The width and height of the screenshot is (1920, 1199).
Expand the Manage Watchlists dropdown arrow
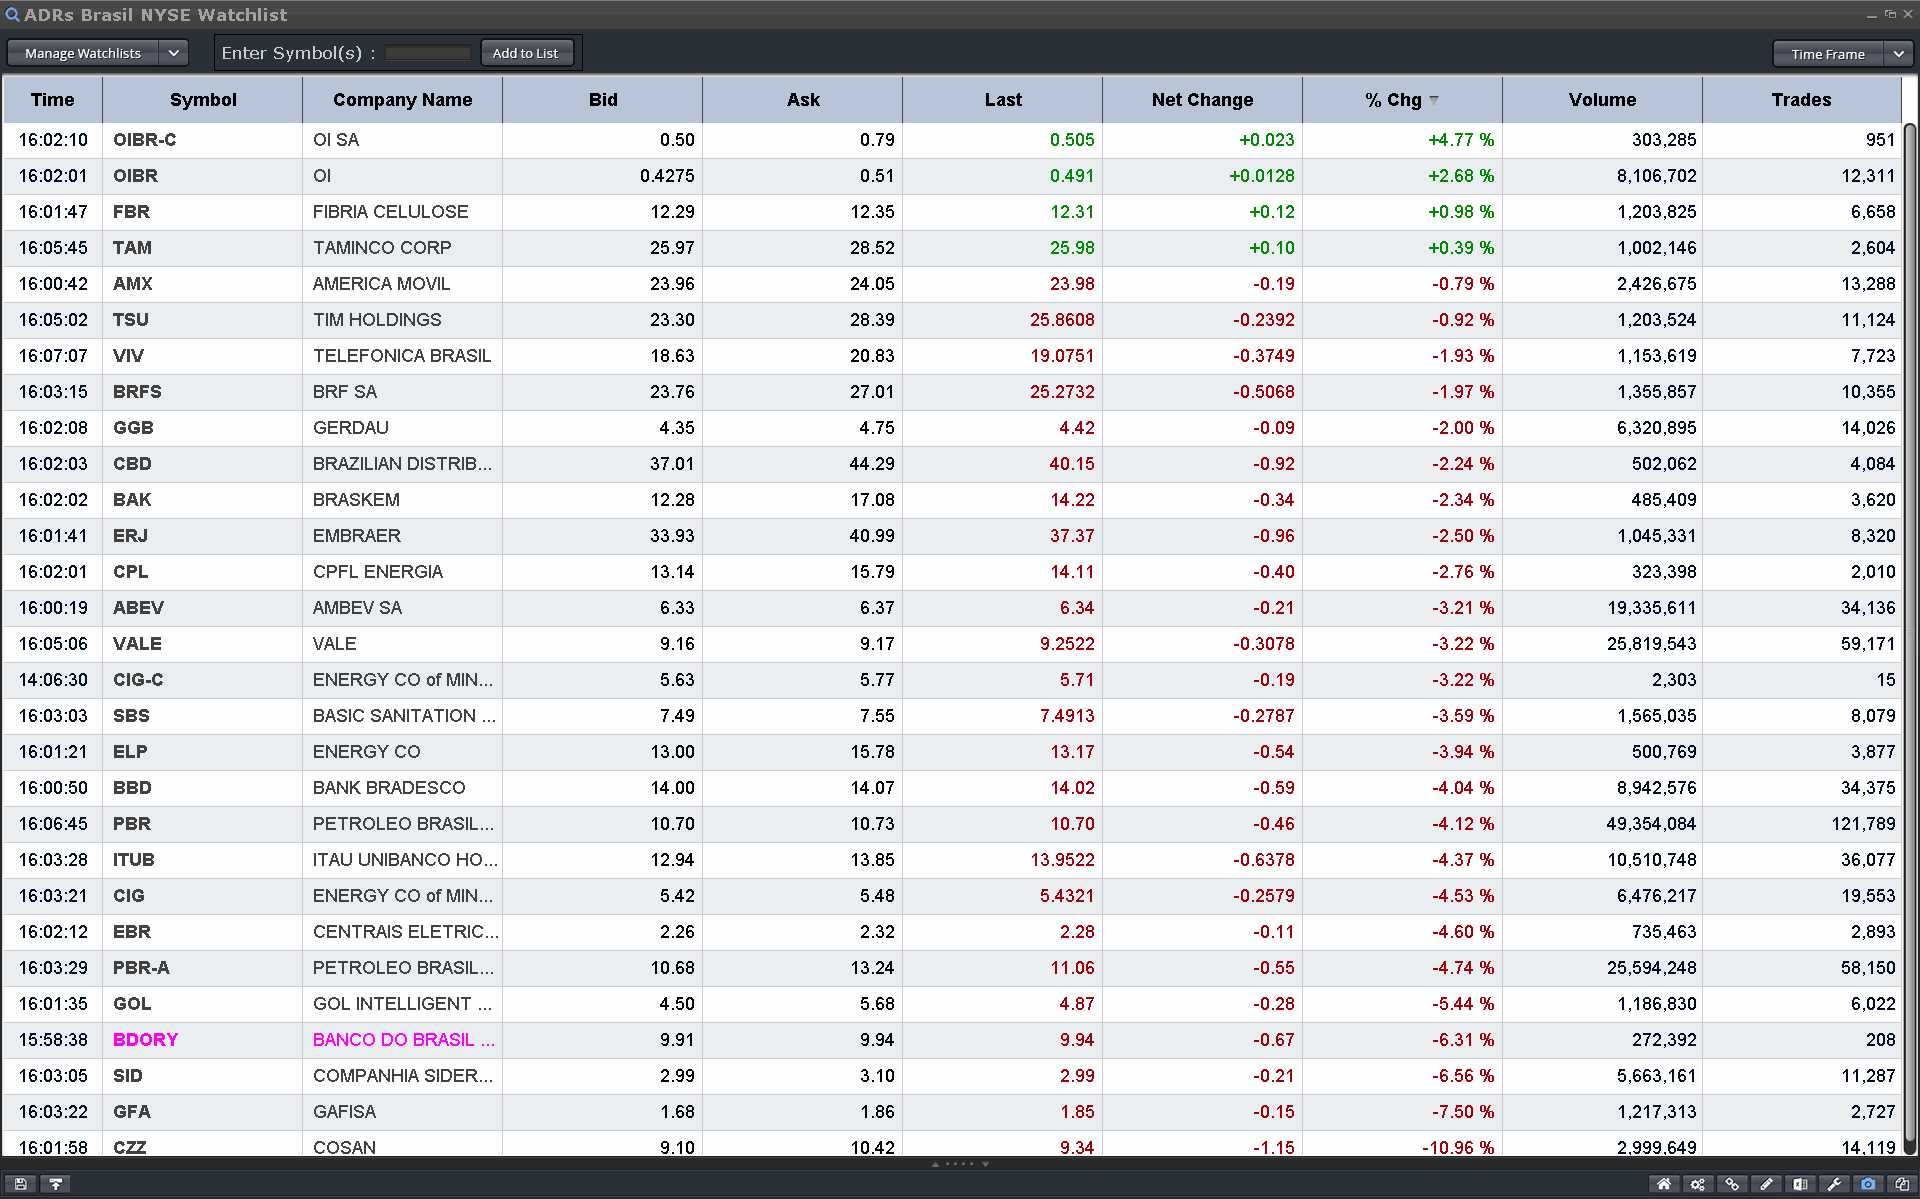pos(174,53)
